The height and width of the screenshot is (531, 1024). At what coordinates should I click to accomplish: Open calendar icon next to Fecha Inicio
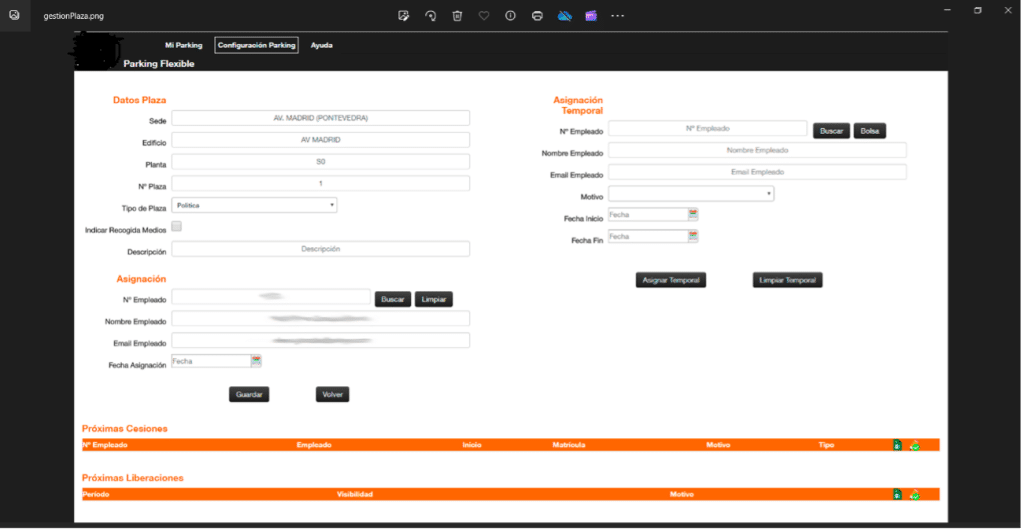pos(693,214)
